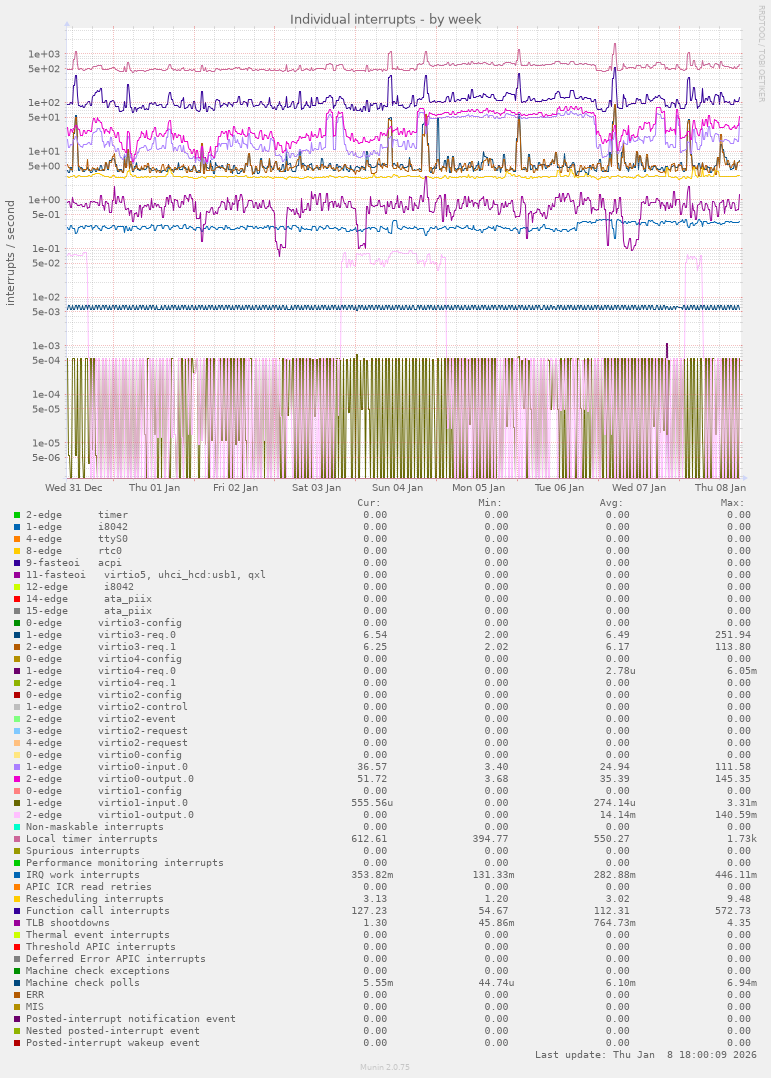Click the acpi legend color square
The image size is (771, 1078).
(x=17, y=563)
